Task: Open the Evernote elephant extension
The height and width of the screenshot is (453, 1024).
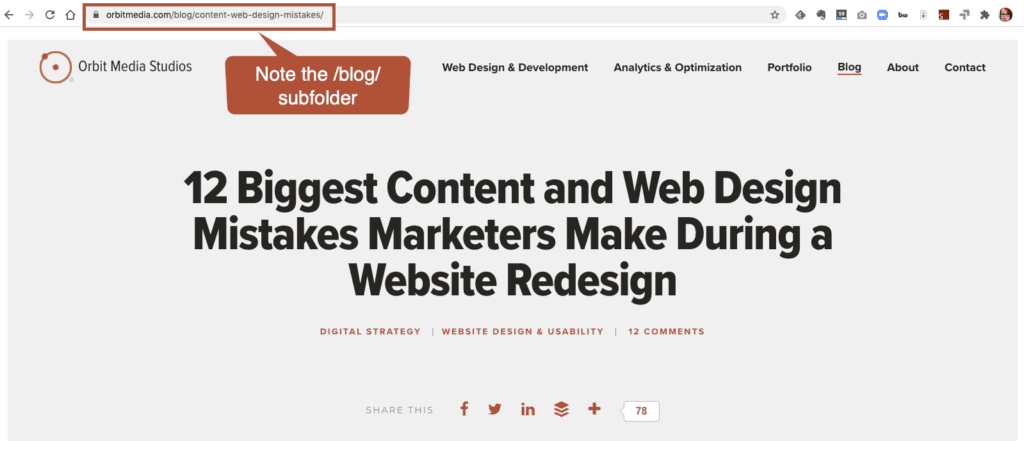Action: click(x=821, y=15)
